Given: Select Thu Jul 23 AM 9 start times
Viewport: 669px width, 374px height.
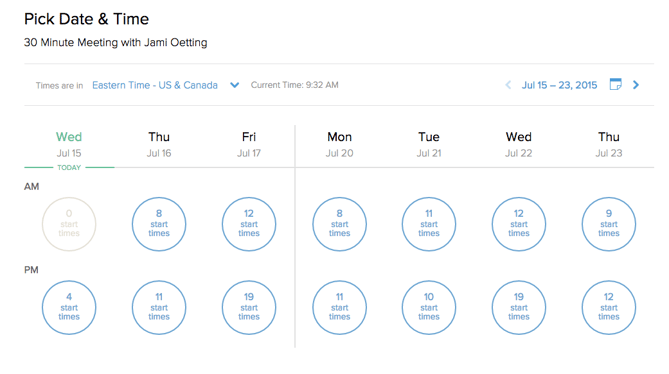Looking at the screenshot, I should click(609, 224).
